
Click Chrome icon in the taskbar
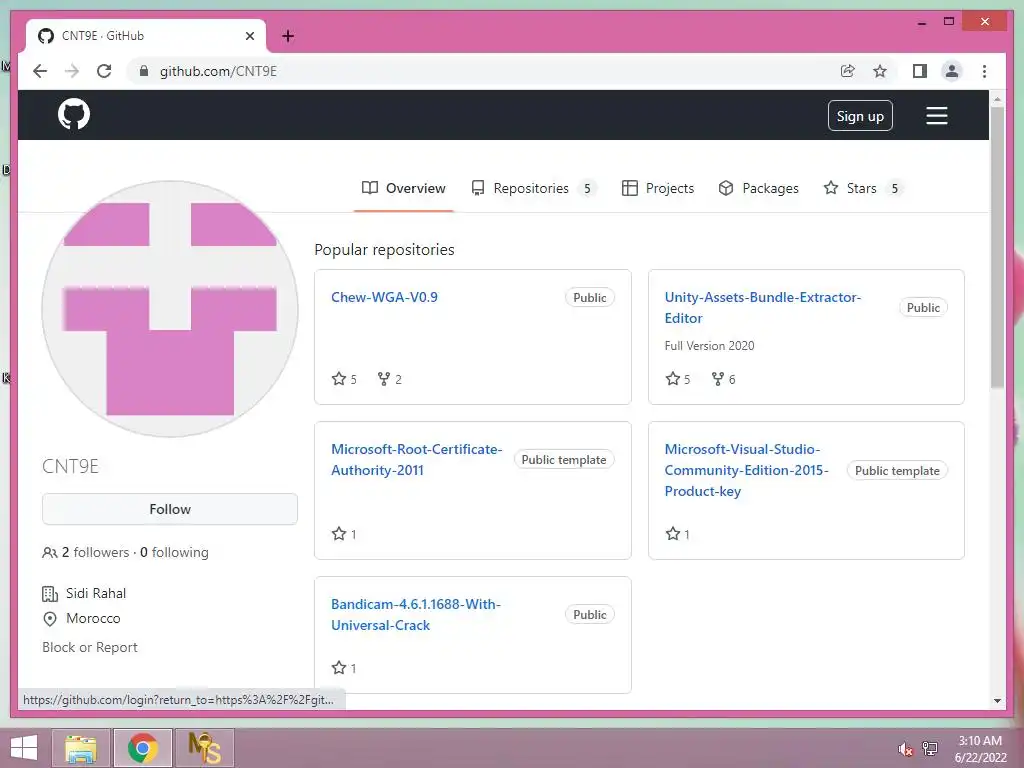(143, 748)
